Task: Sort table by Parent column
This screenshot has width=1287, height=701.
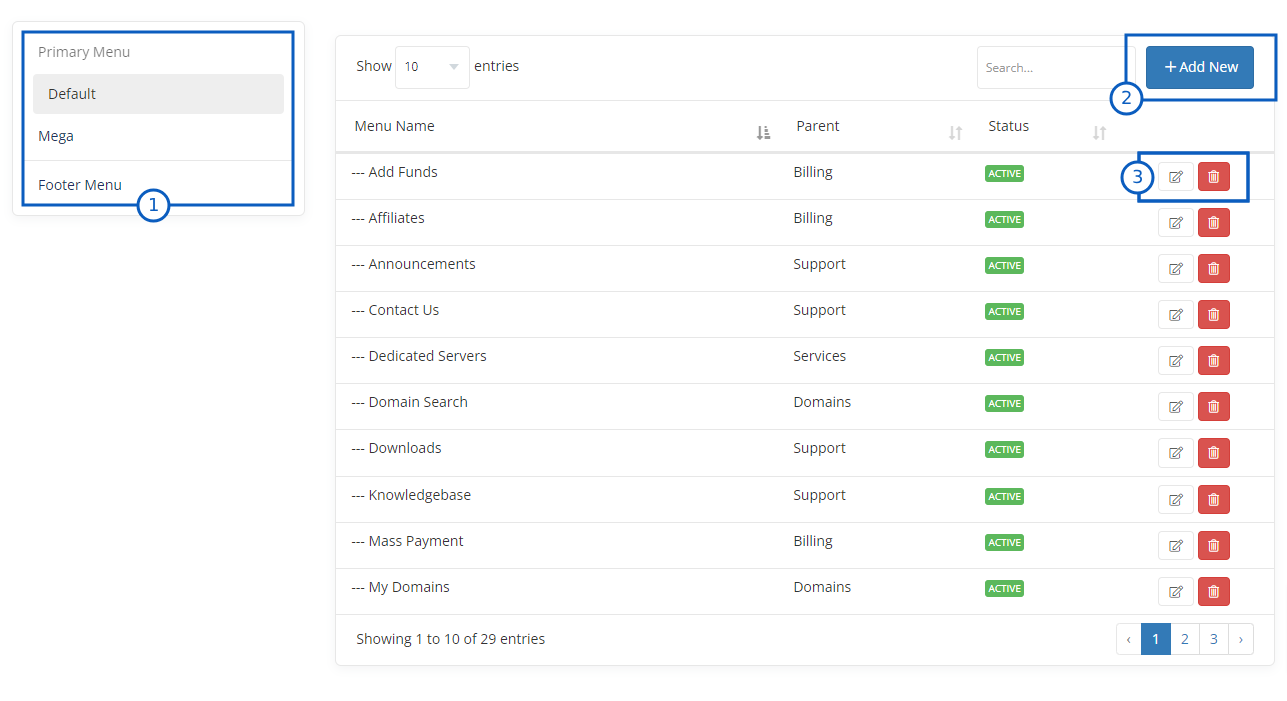Action: pos(955,132)
